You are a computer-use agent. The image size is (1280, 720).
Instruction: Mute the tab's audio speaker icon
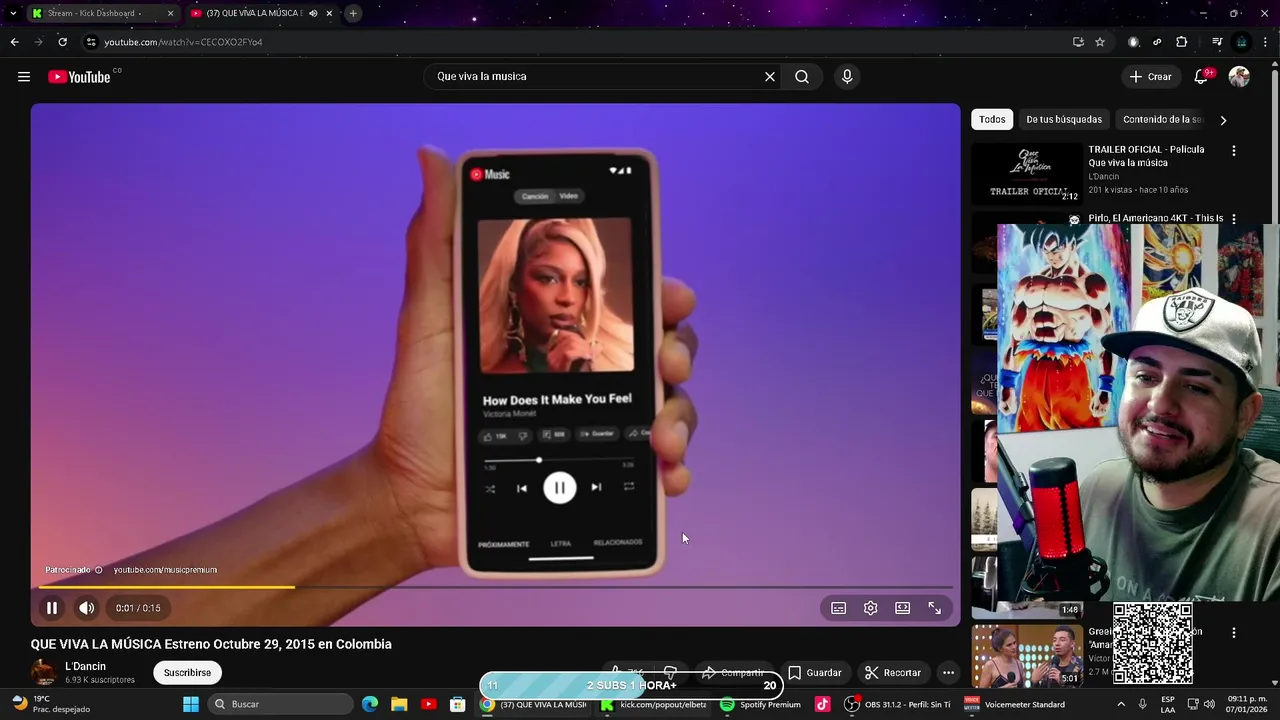[x=313, y=13]
